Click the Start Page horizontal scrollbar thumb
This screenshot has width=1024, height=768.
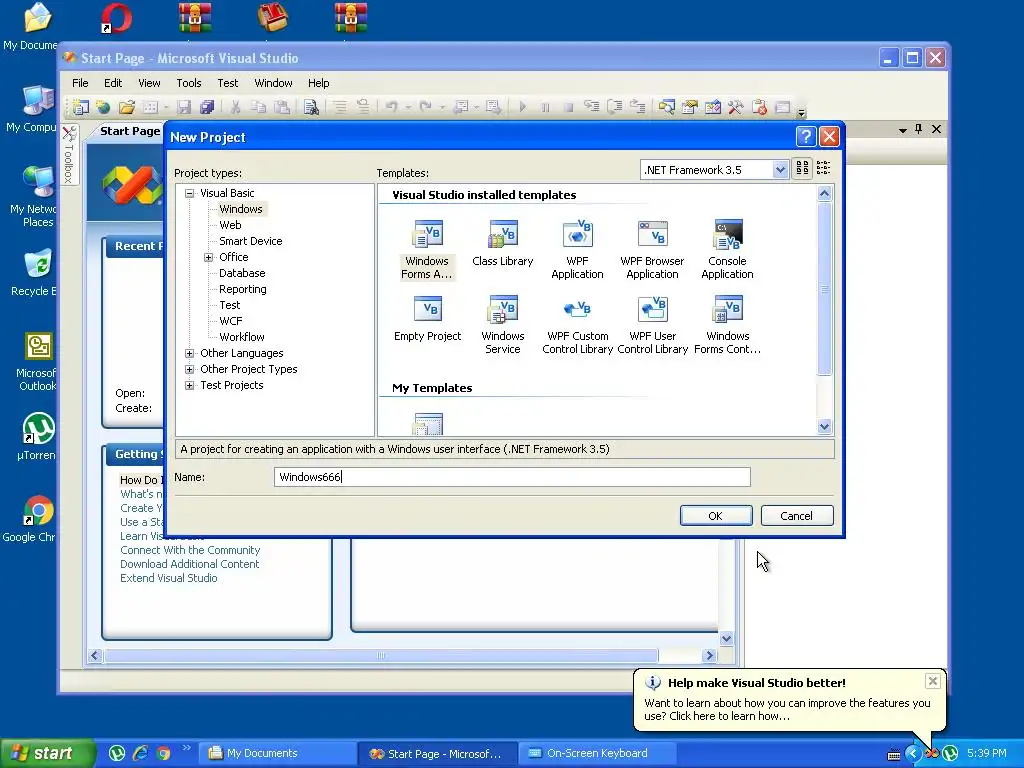point(381,655)
